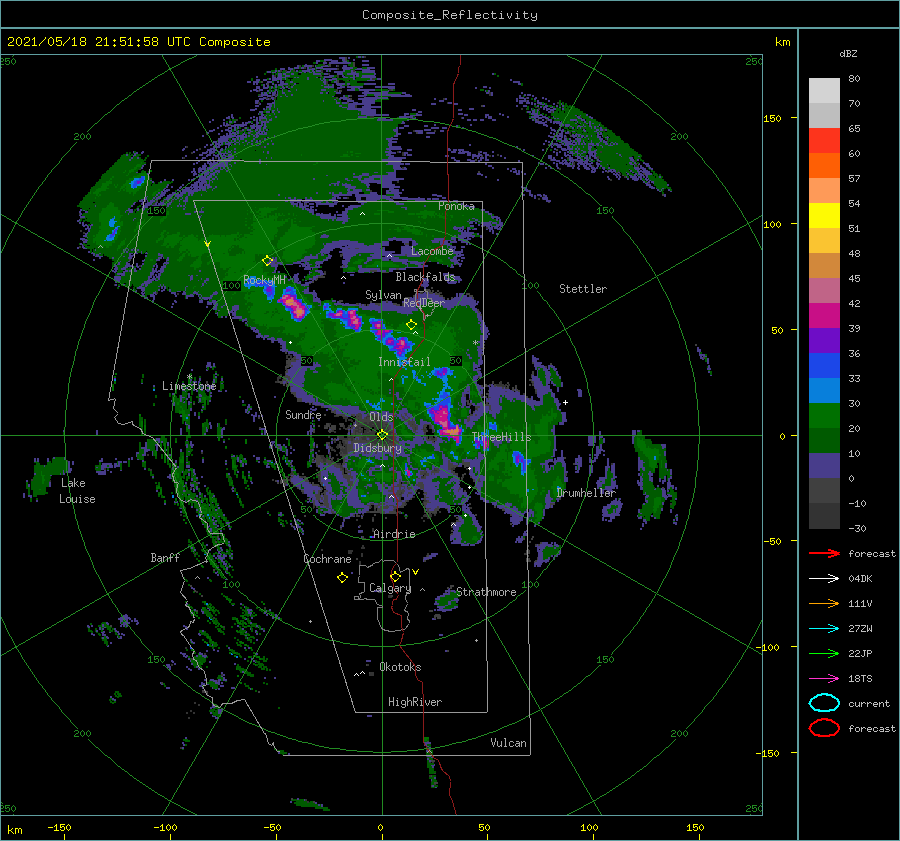Click the Sylvan label
The image size is (900, 841).
pos(383,295)
